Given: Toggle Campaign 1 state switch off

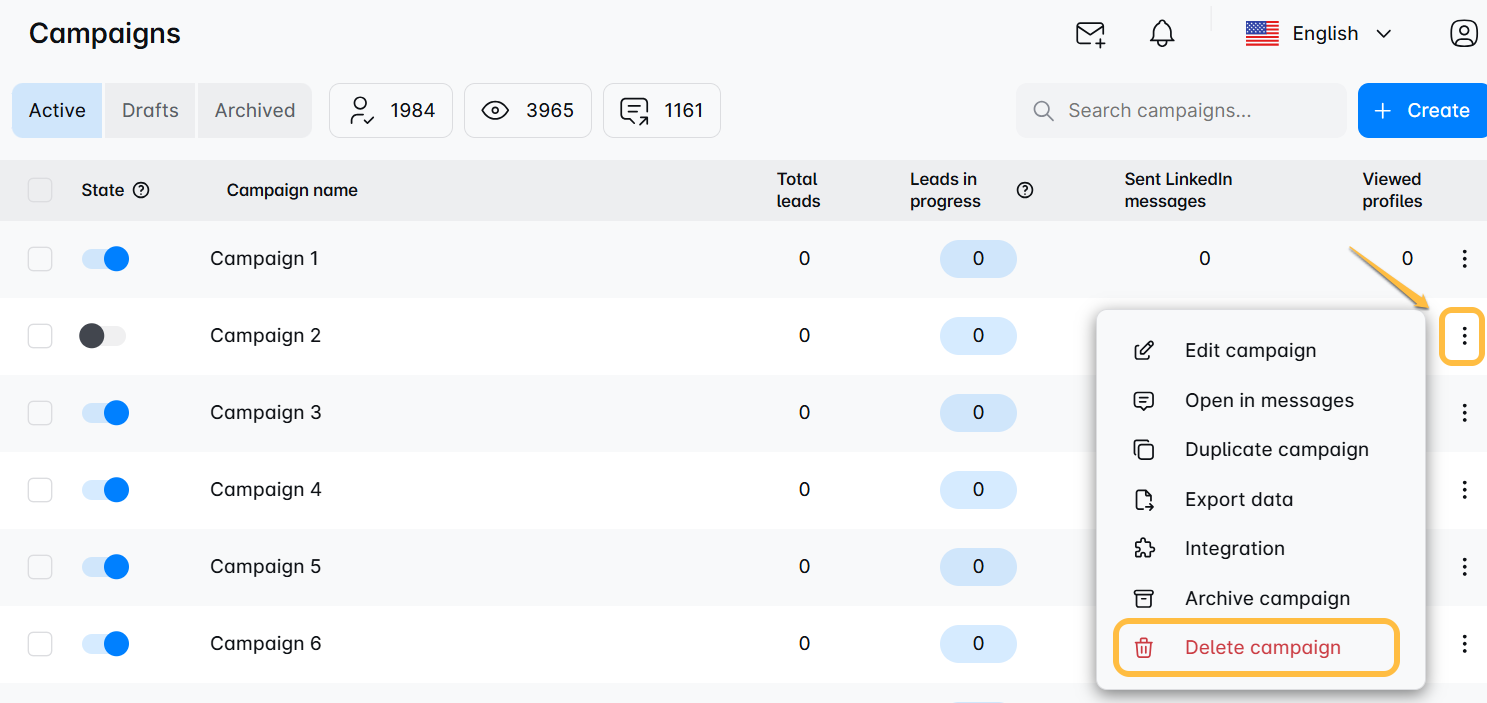Looking at the screenshot, I should pos(105,259).
